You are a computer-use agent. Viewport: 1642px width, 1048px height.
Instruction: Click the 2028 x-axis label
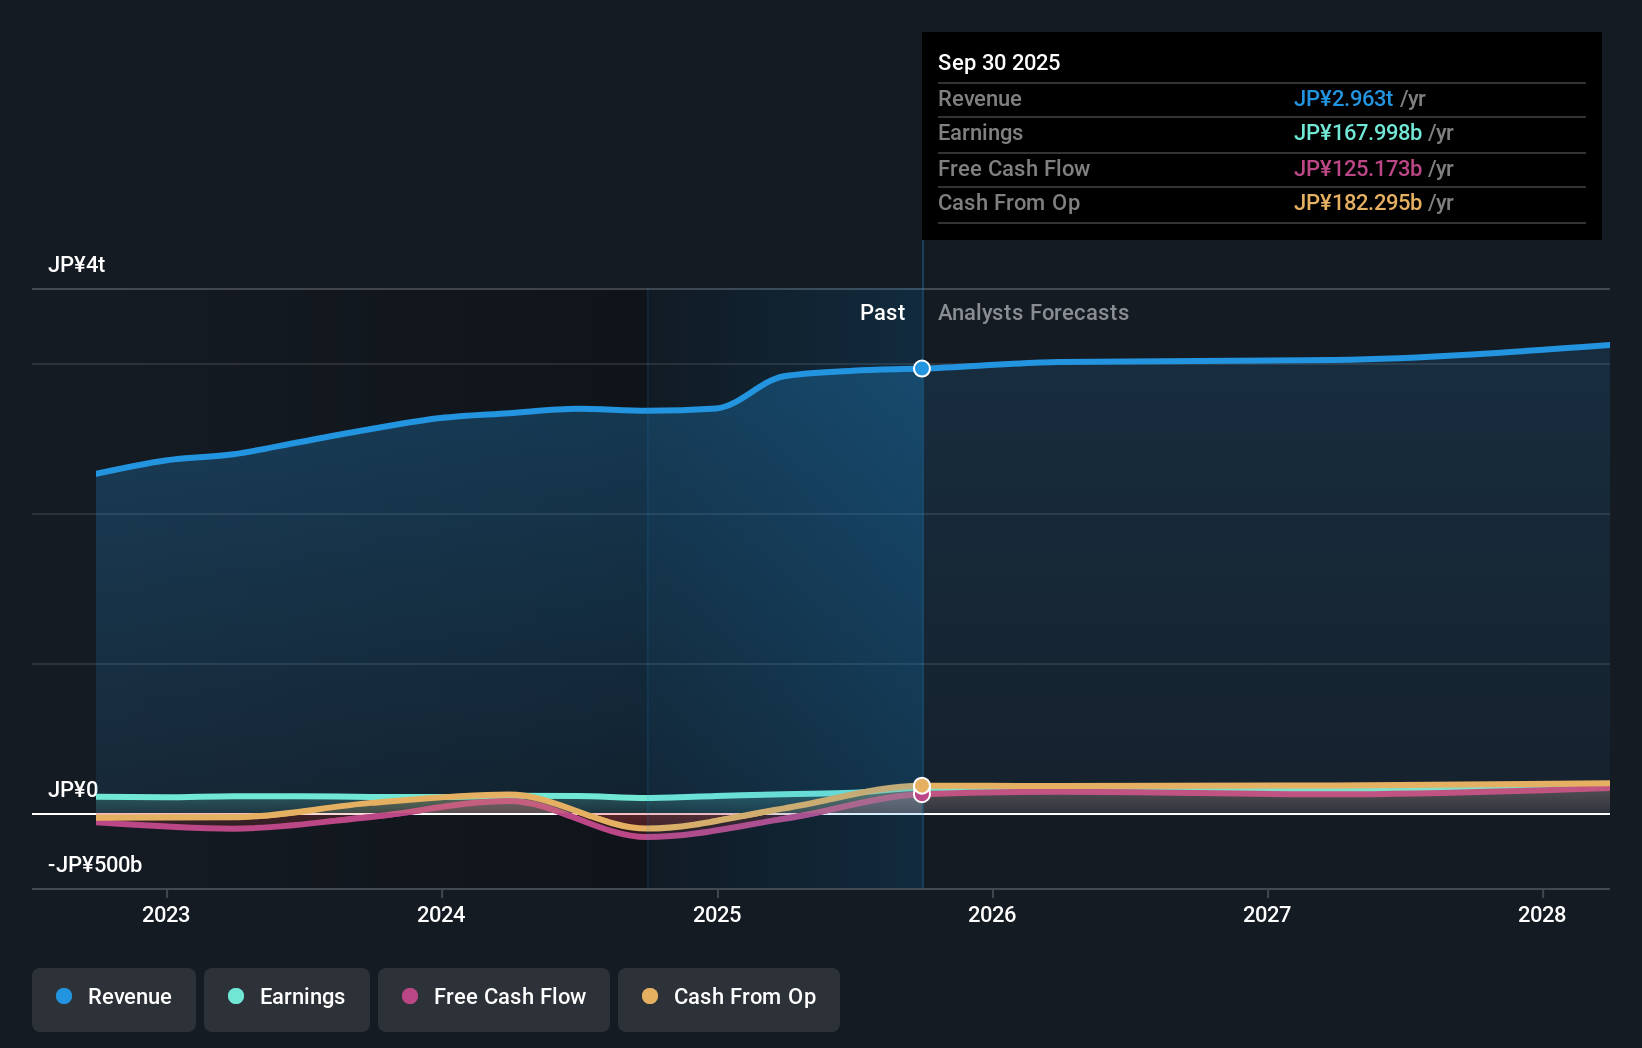[1542, 915]
